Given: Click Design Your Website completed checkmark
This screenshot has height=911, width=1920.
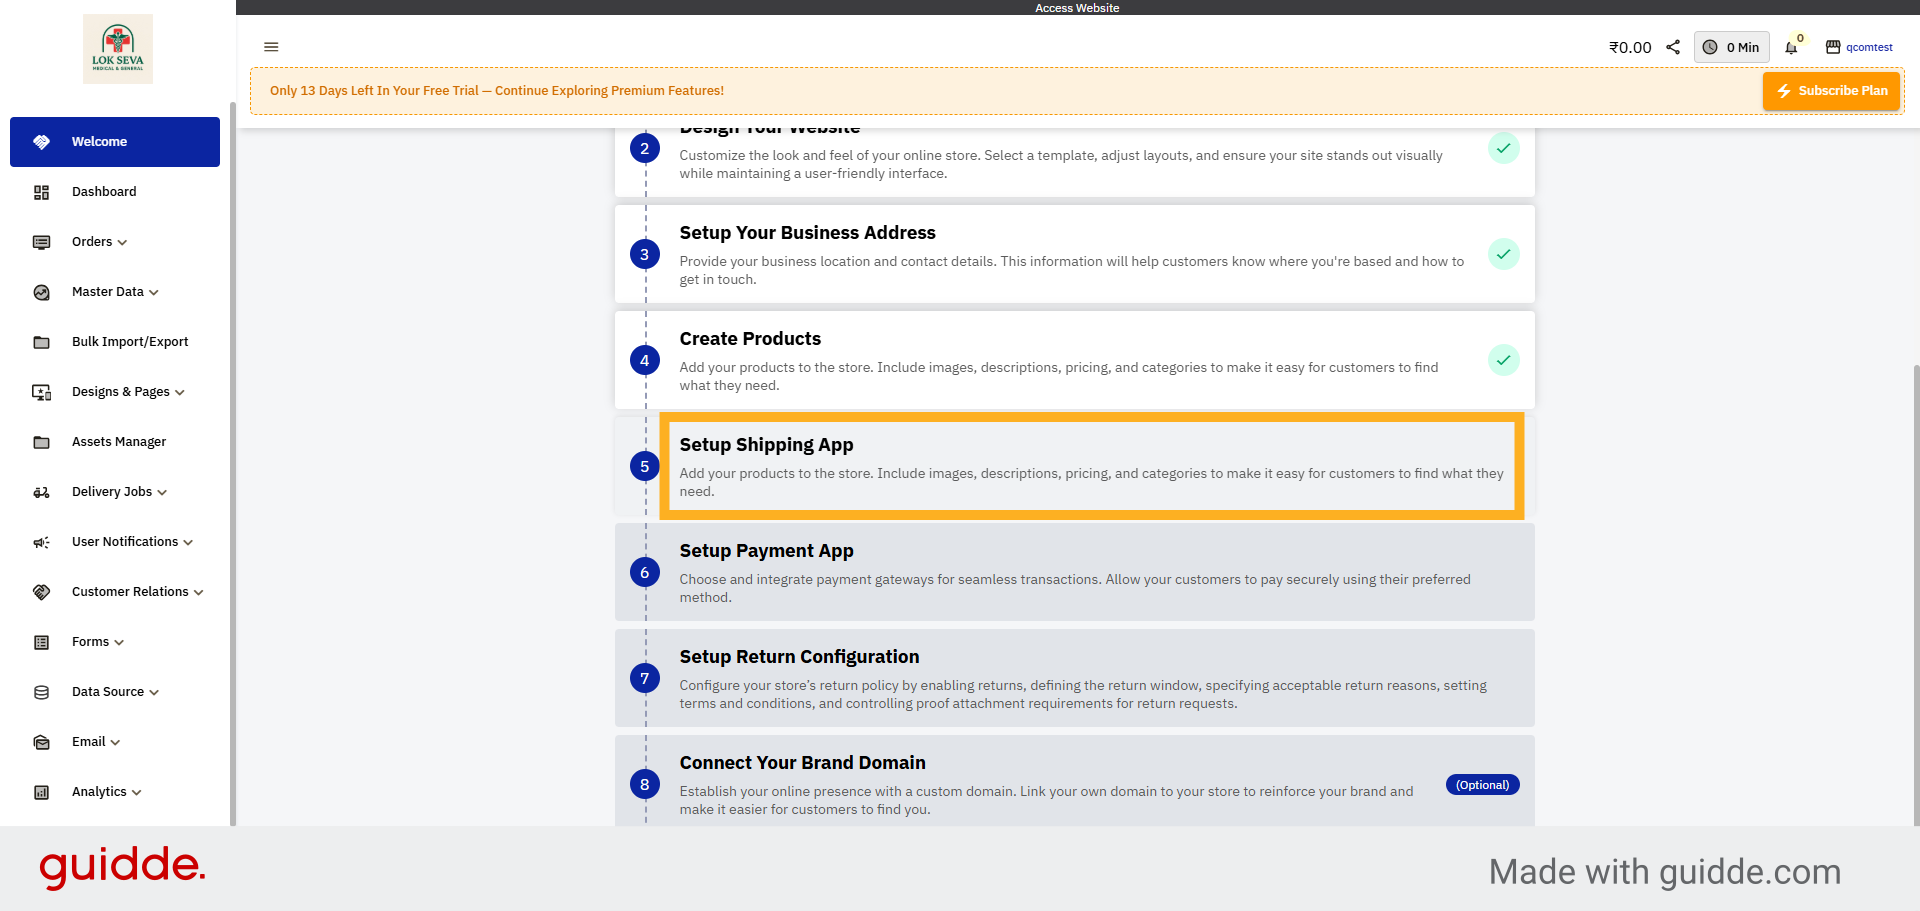Looking at the screenshot, I should (x=1503, y=148).
